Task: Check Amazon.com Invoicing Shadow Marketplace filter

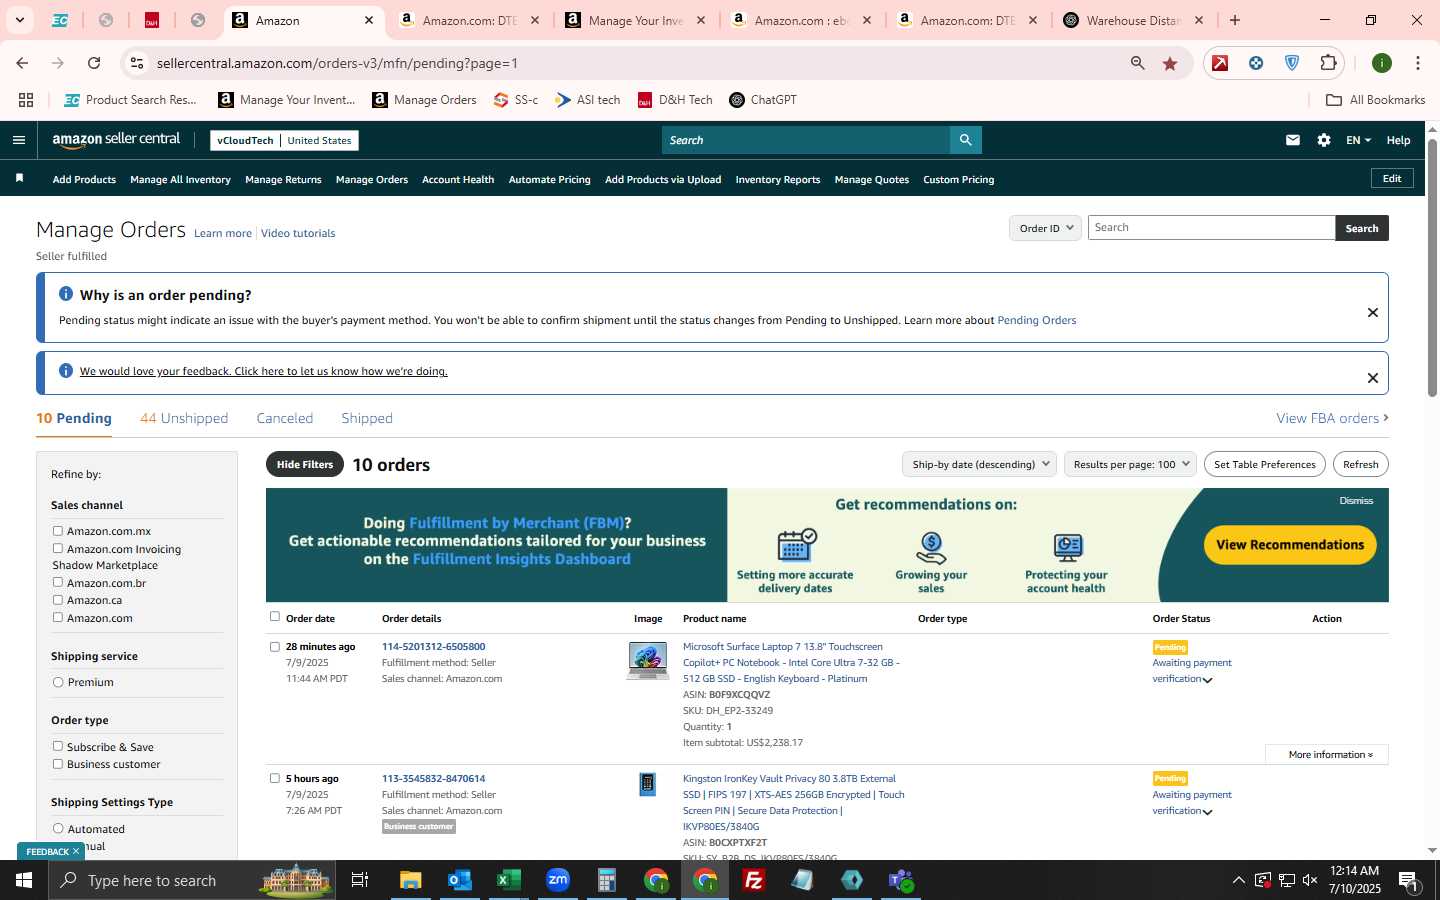Action: [58, 548]
